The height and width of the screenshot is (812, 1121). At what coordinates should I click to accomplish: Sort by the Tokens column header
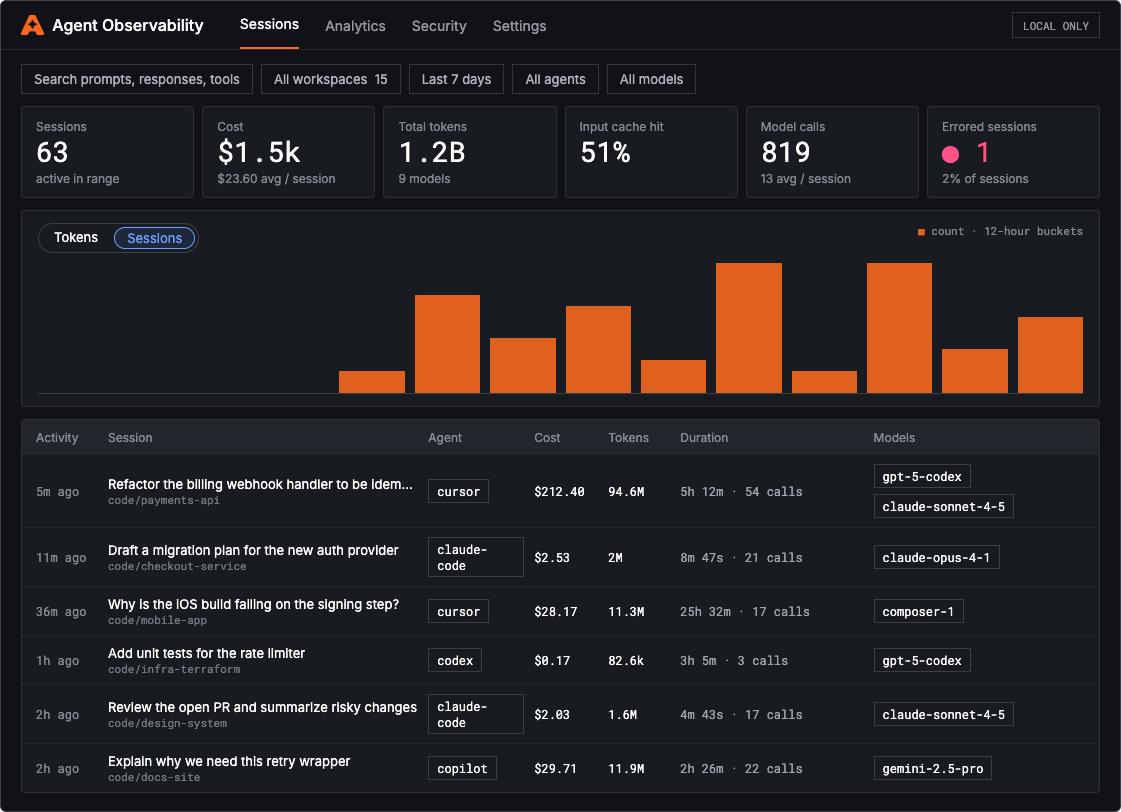(628, 437)
